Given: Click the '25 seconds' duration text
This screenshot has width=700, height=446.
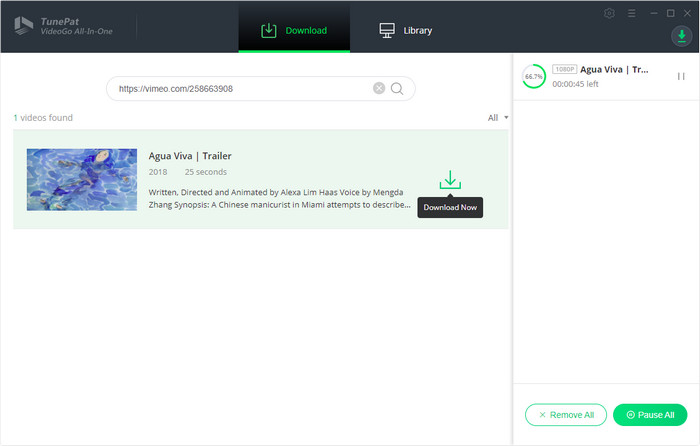Looking at the screenshot, I should [x=206, y=172].
